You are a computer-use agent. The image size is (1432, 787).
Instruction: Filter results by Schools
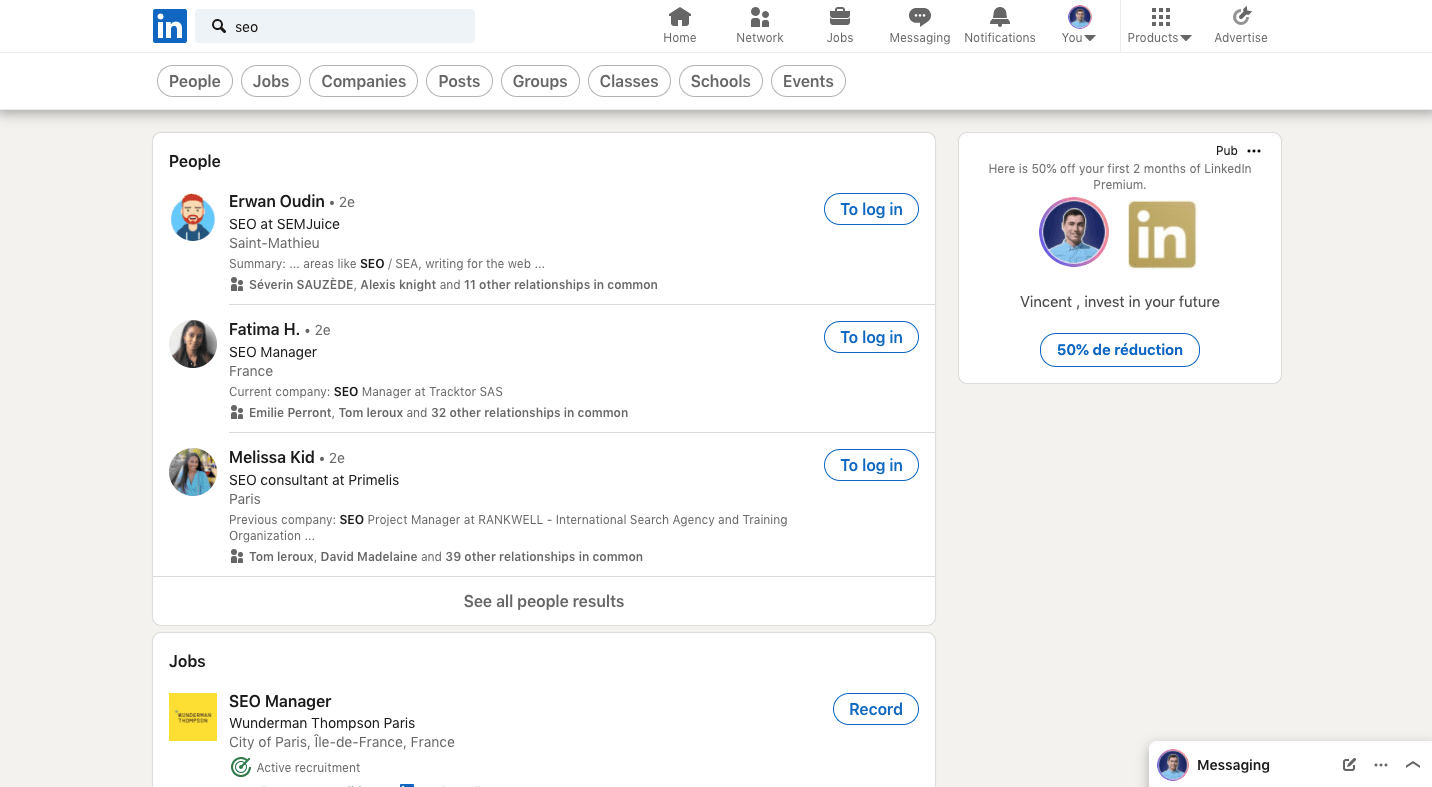(721, 82)
